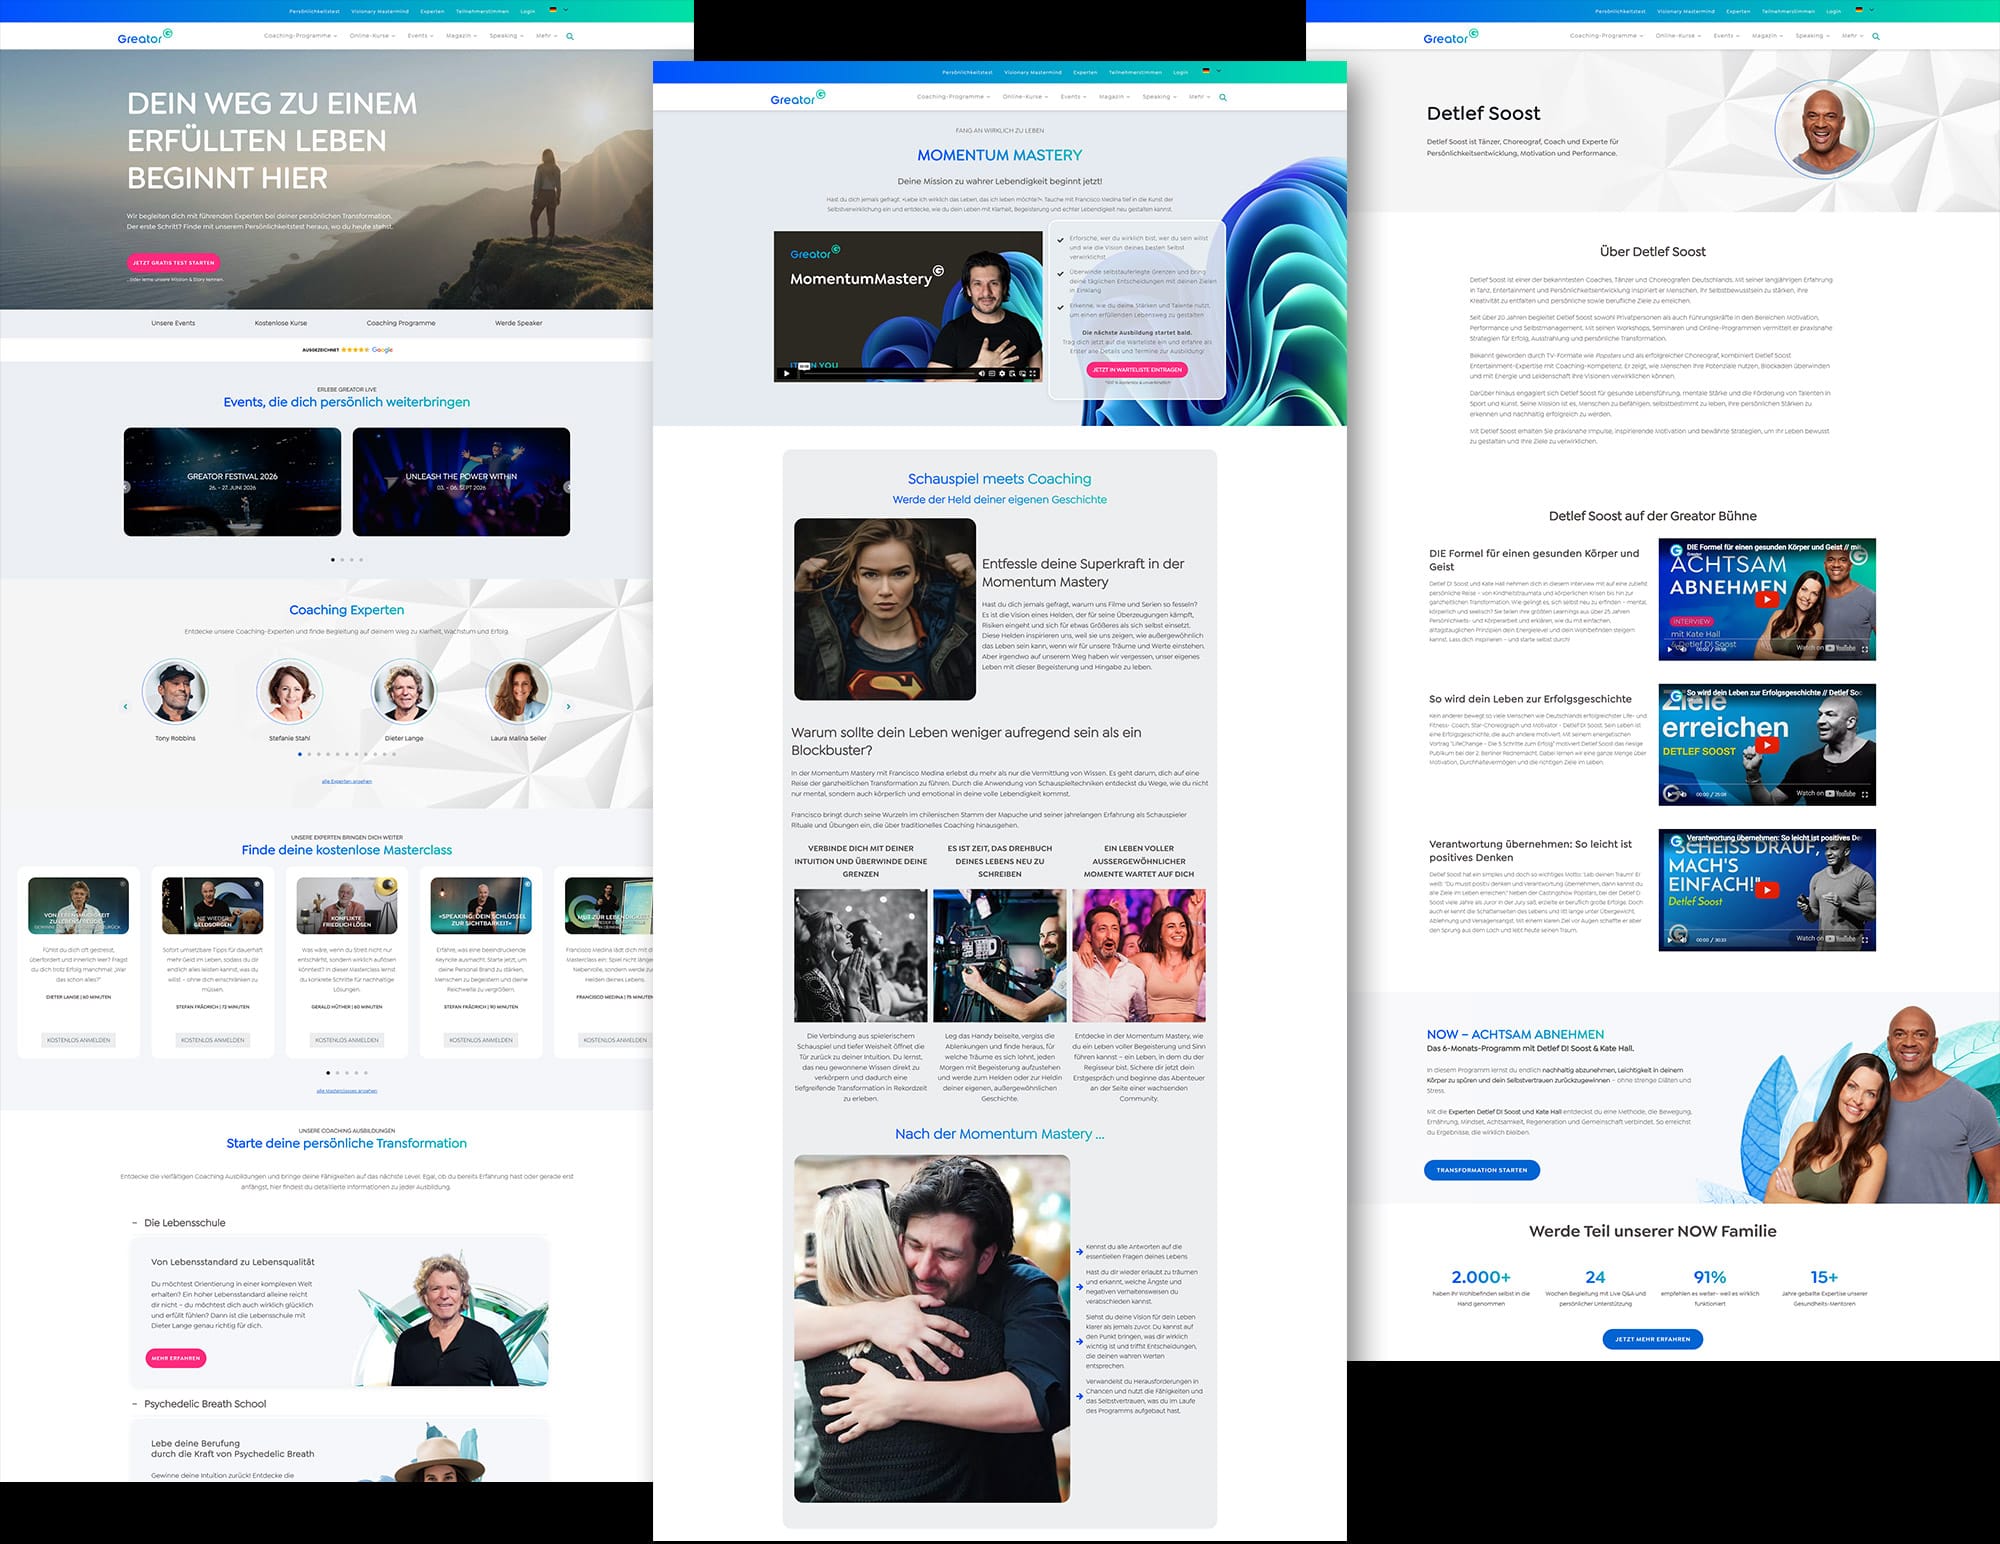Click the German flag on the Detlef Soost top bar
This screenshot has height=1544, width=2000.
coord(1859,10)
